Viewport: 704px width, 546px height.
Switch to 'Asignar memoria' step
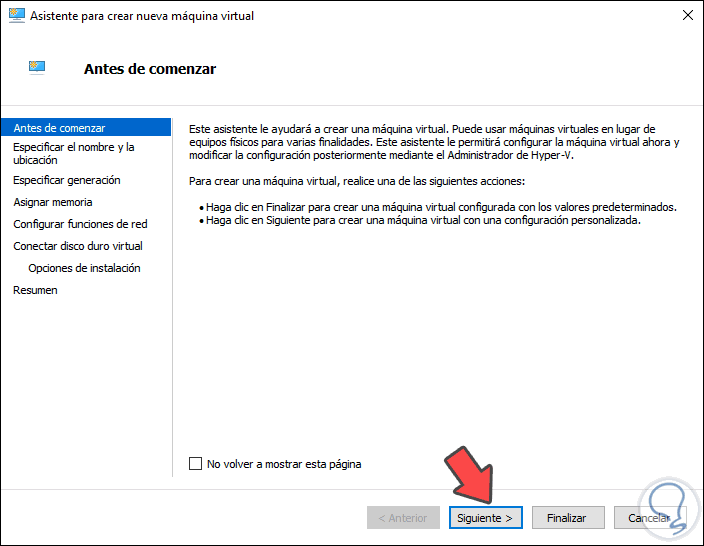[52, 202]
